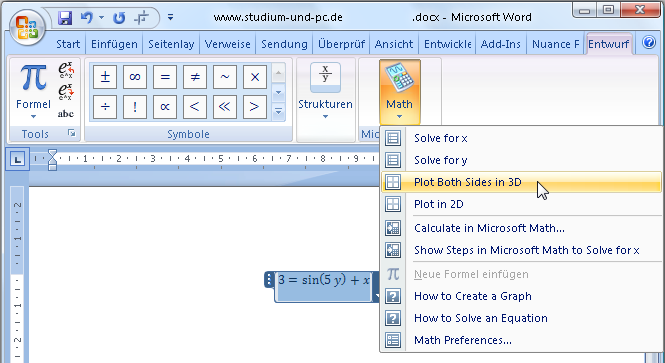
Task: Undo the last action
Action: [x=87, y=18]
